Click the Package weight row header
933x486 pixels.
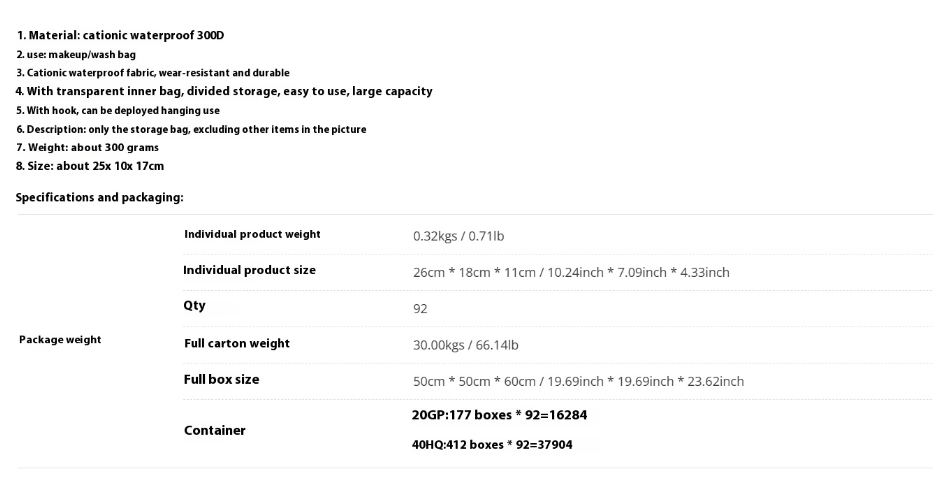pos(60,340)
